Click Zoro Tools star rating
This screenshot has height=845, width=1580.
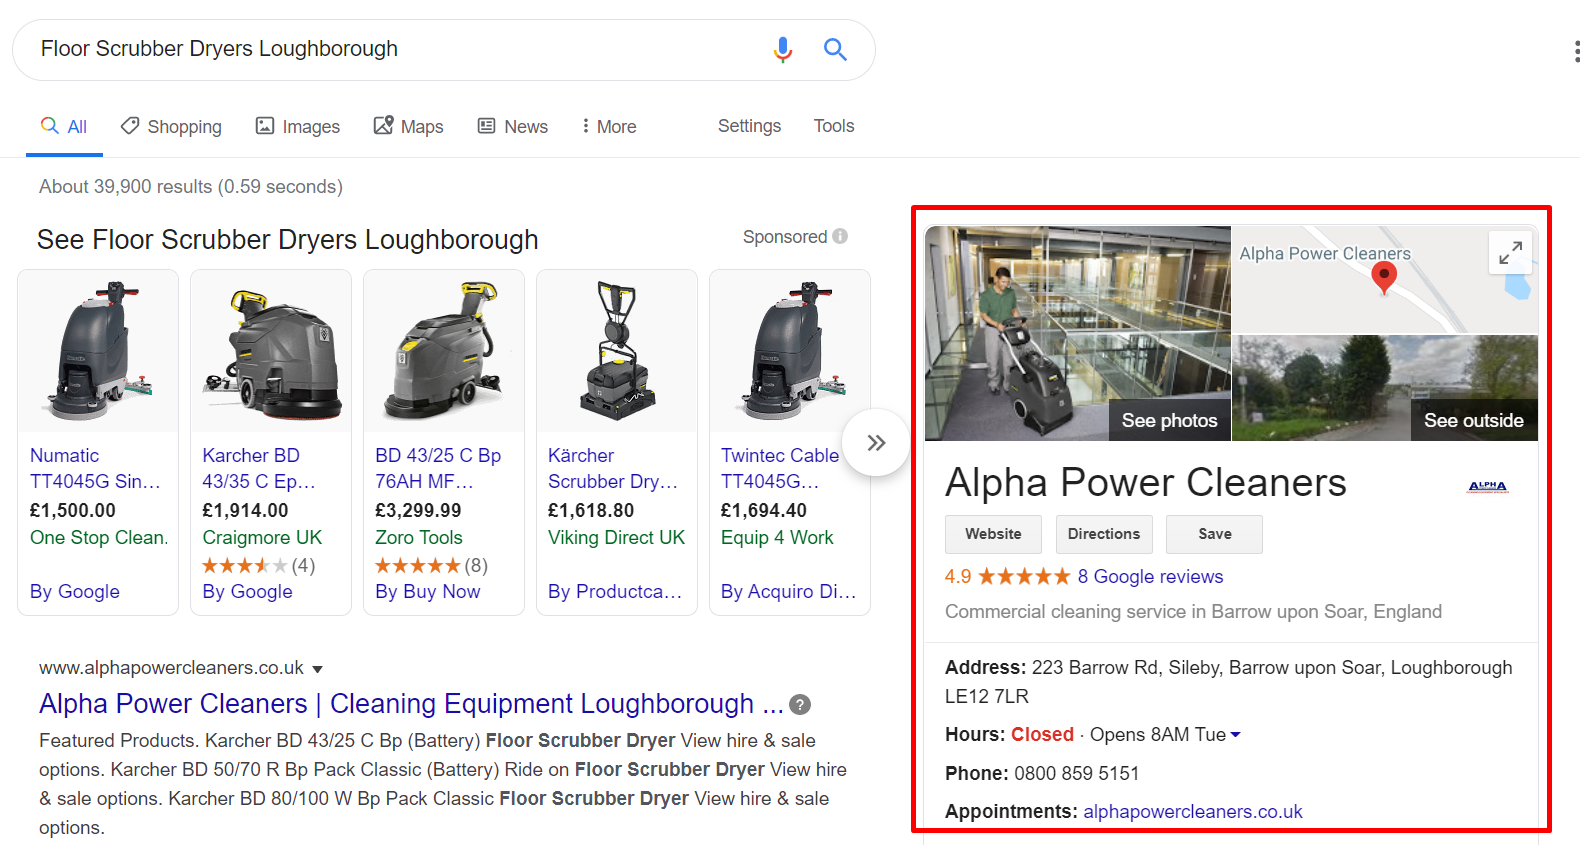coord(418,566)
